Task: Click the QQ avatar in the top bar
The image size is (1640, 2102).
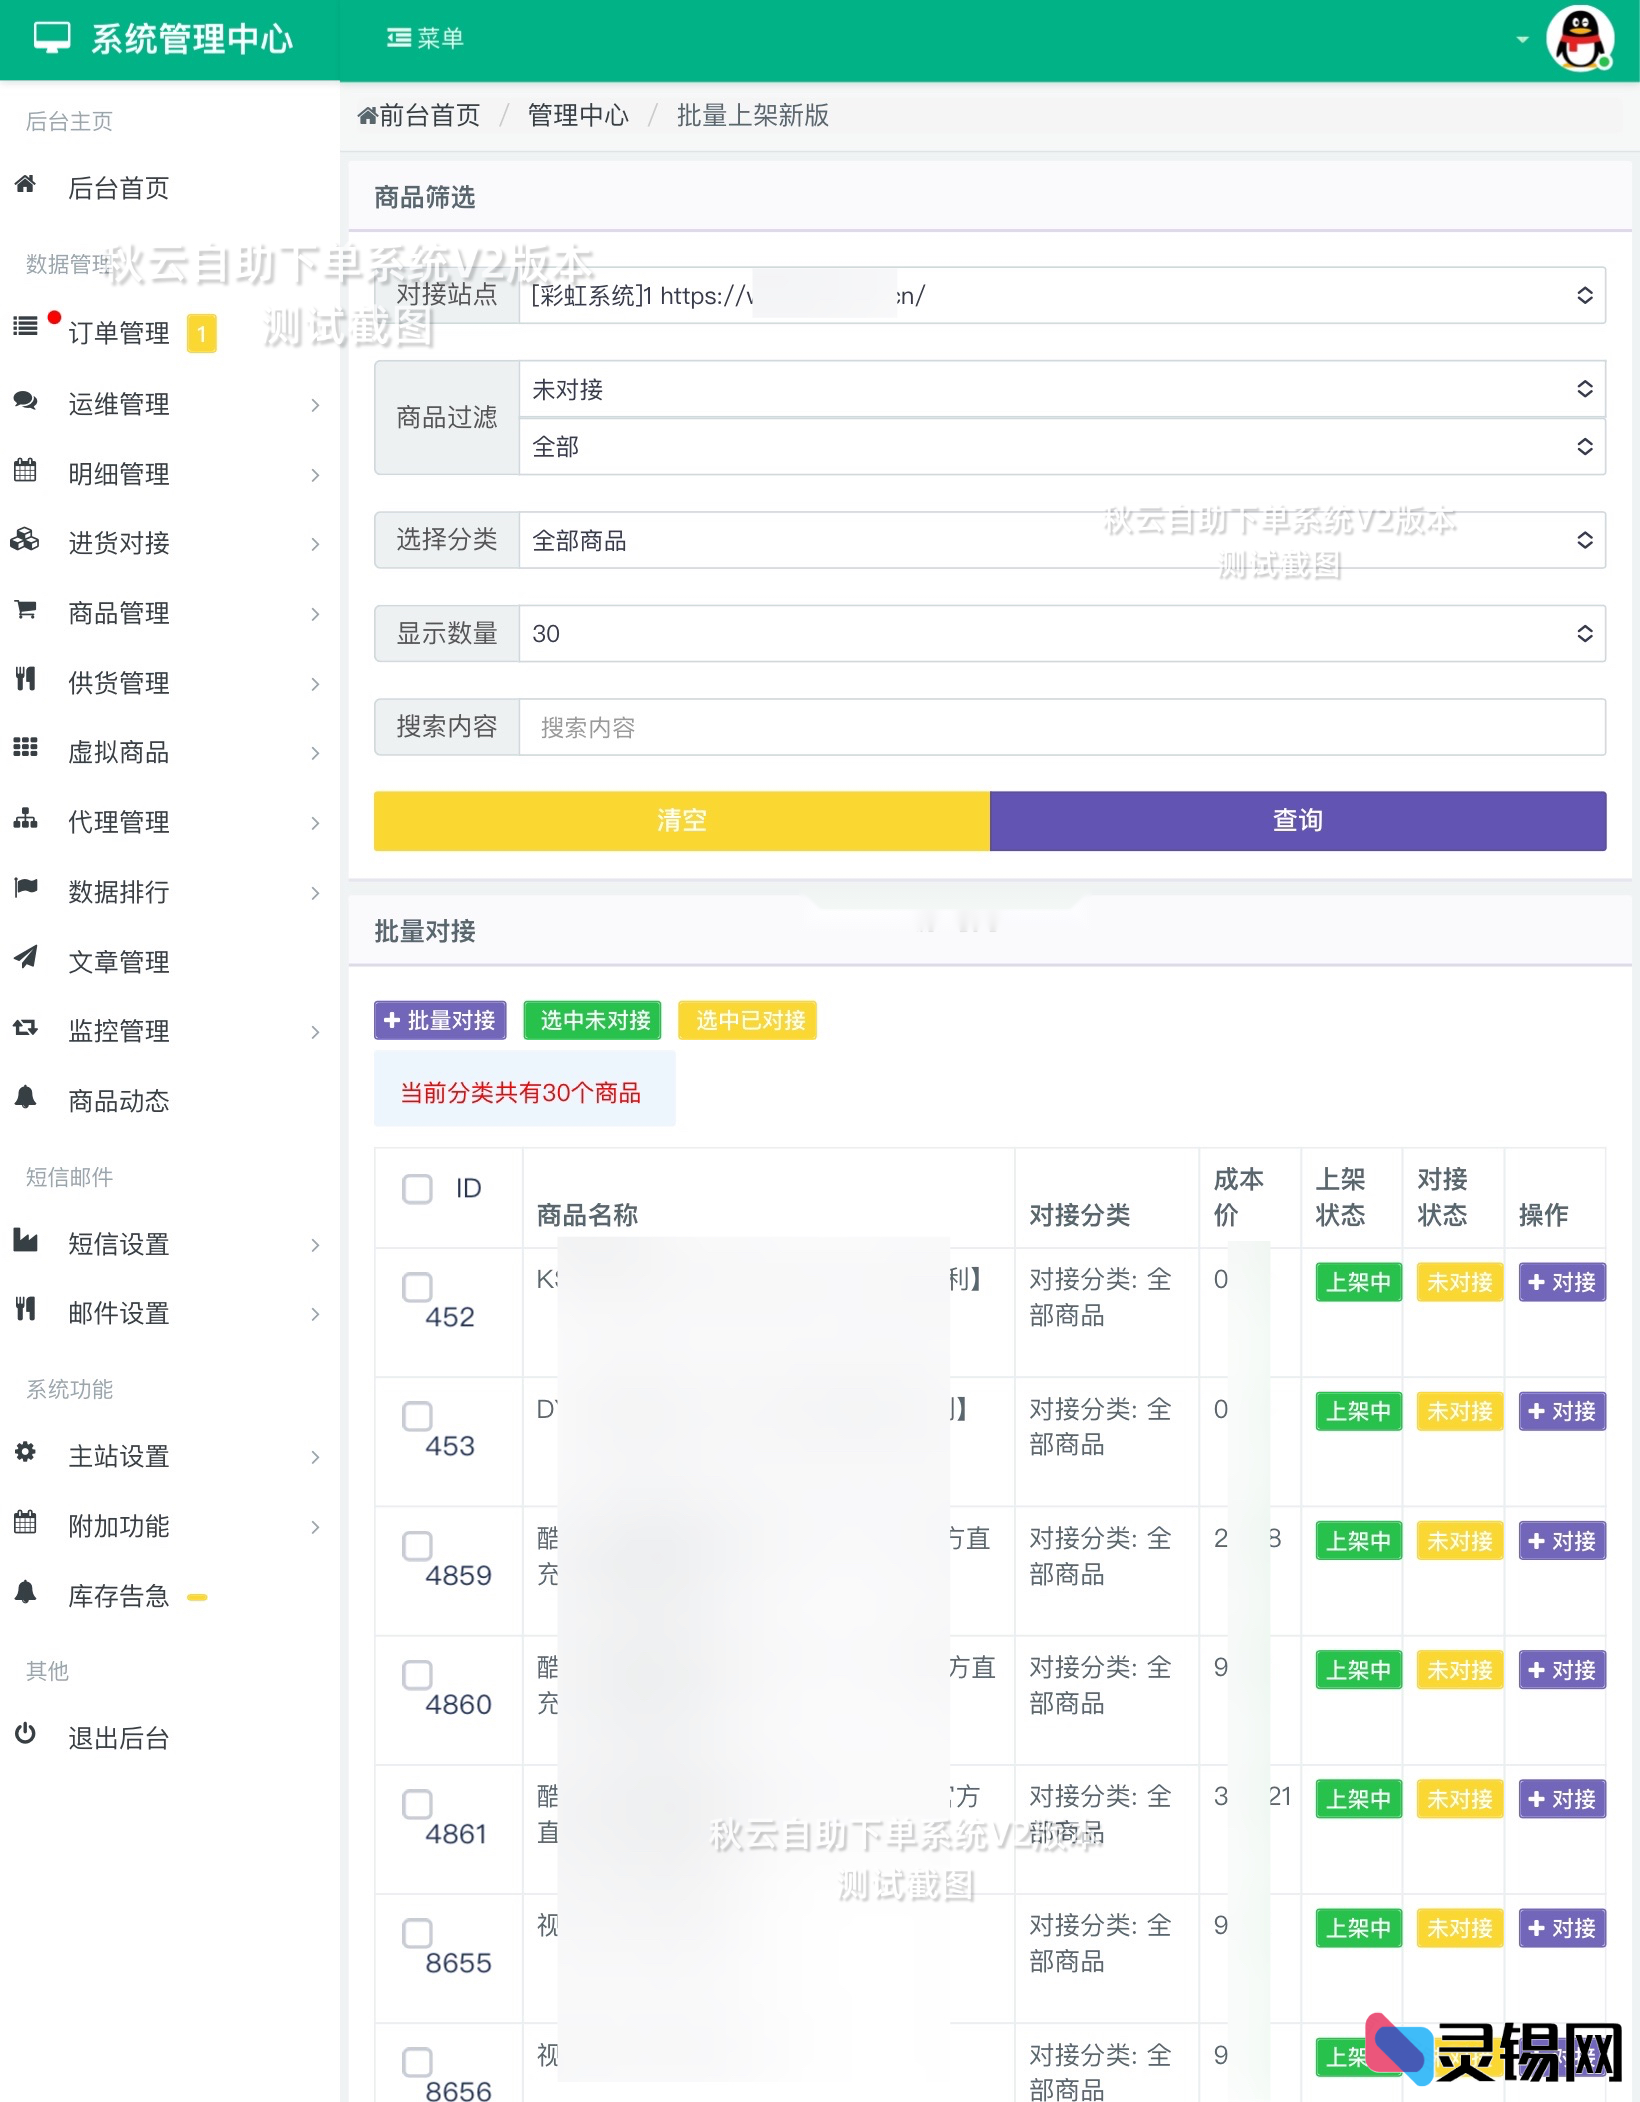Action: (x=1580, y=38)
